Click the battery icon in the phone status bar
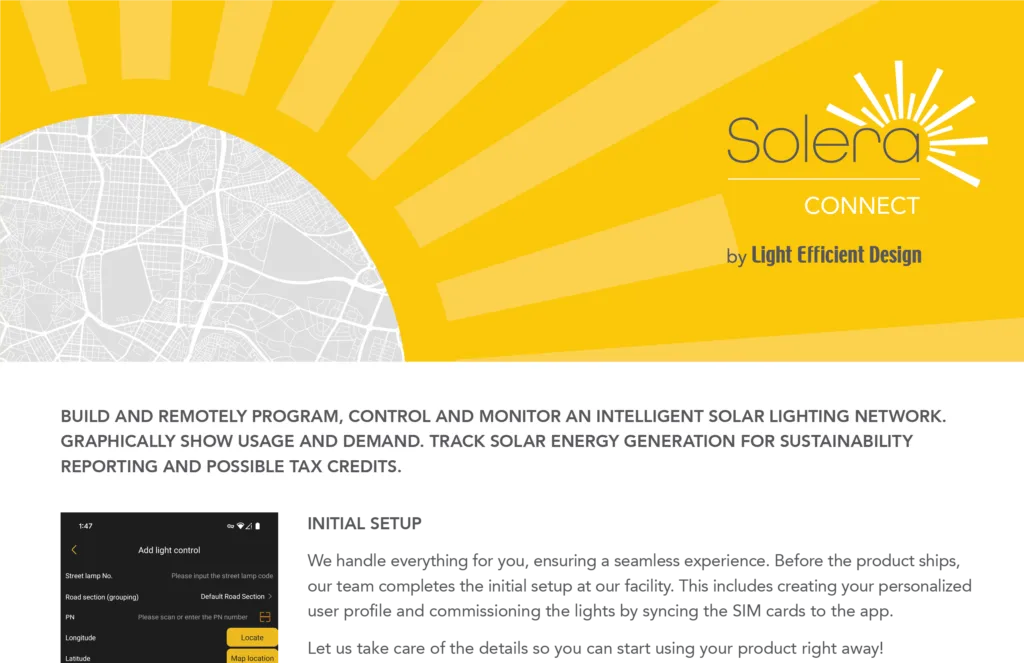Viewport: 1024px width, 663px height. [x=258, y=526]
